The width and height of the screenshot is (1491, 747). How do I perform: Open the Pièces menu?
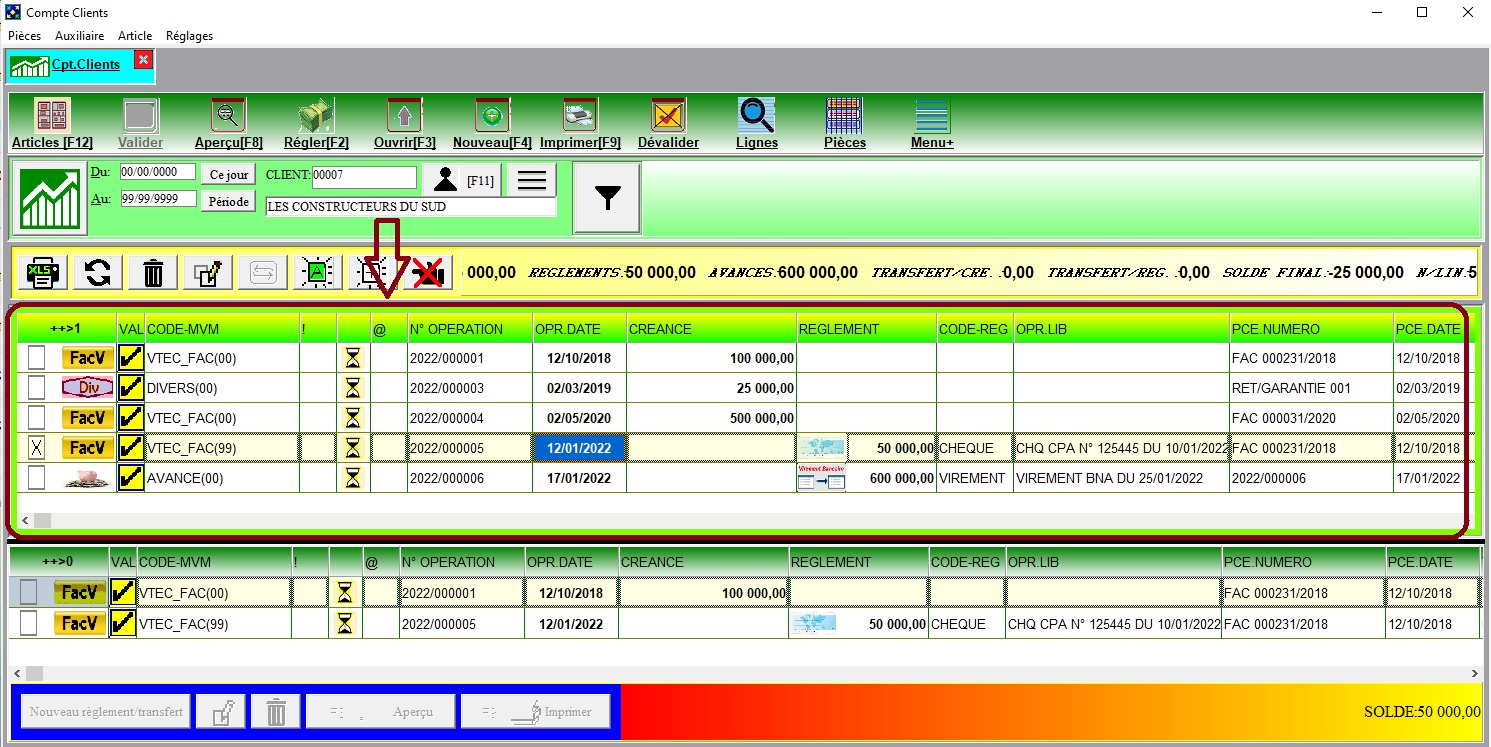coord(23,35)
